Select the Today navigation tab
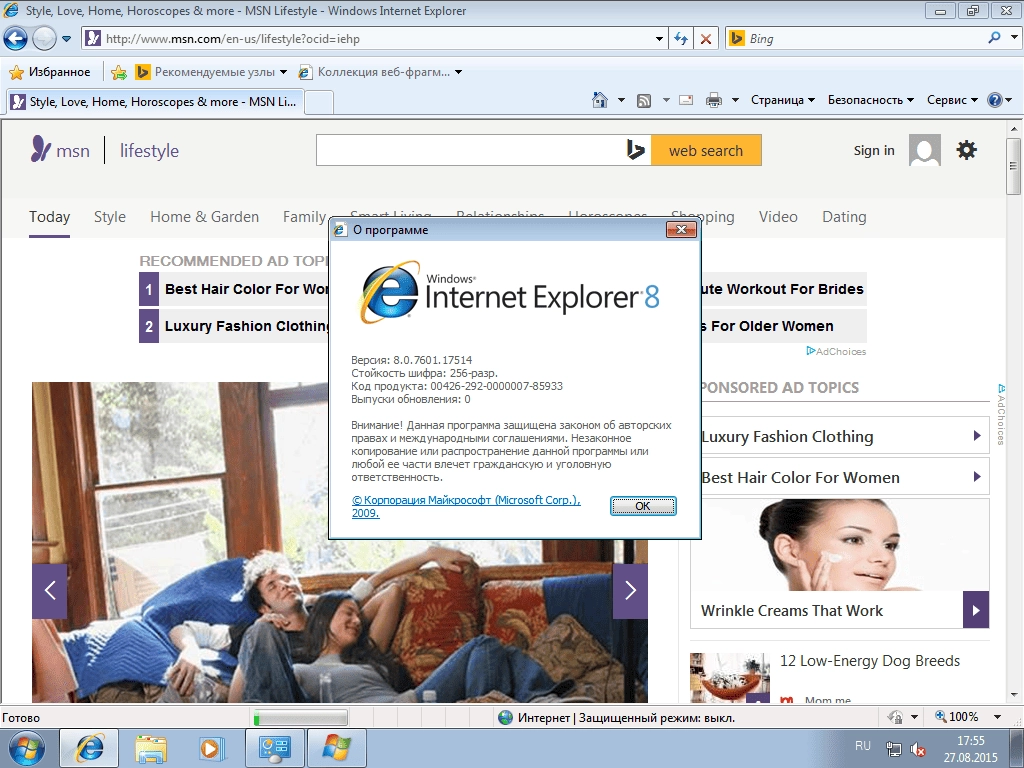The width and height of the screenshot is (1024, 768). click(x=50, y=217)
